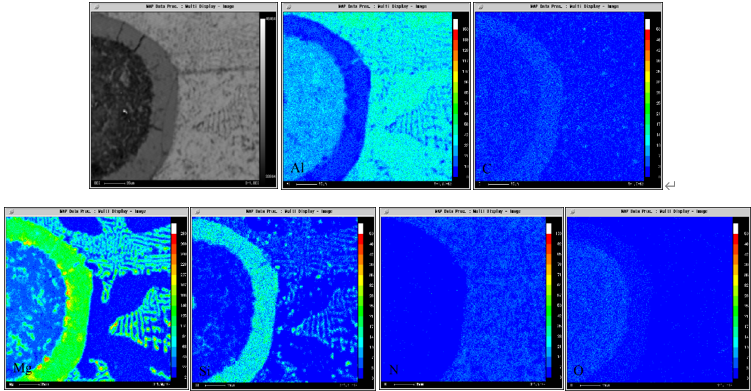Screen dimensions: 751x391
Task: Click the rainbow color scale in O window
Action: tap(736, 301)
